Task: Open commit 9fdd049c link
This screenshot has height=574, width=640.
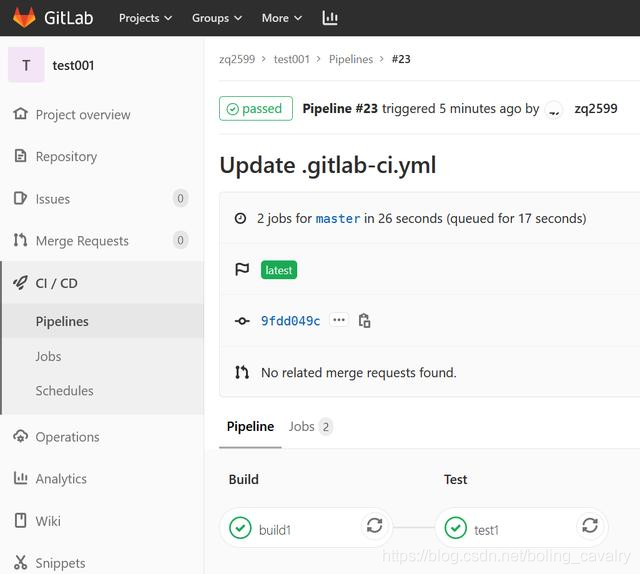Action: (x=291, y=321)
